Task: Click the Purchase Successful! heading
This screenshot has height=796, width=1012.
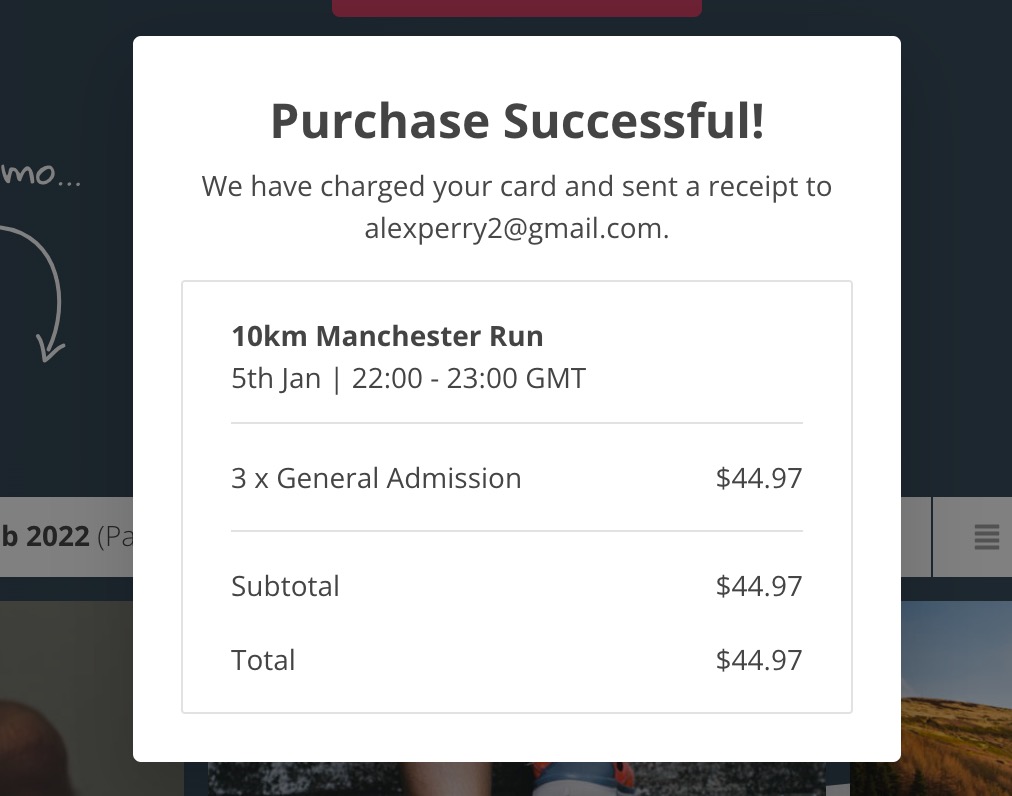Action: coord(517,121)
